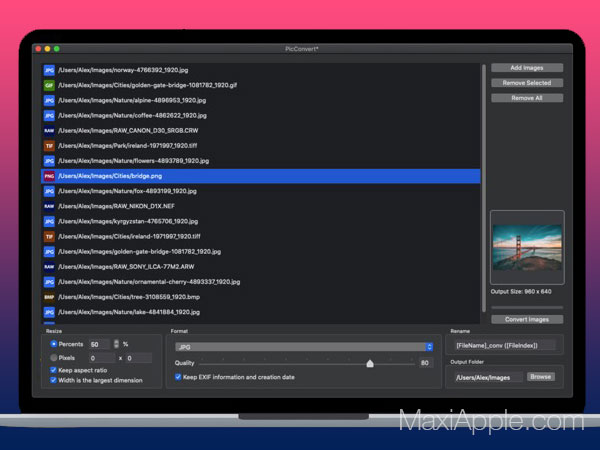This screenshot has height=450, width=600.
Task: Click the Rename pattern input field
Action: coord(504,345)
